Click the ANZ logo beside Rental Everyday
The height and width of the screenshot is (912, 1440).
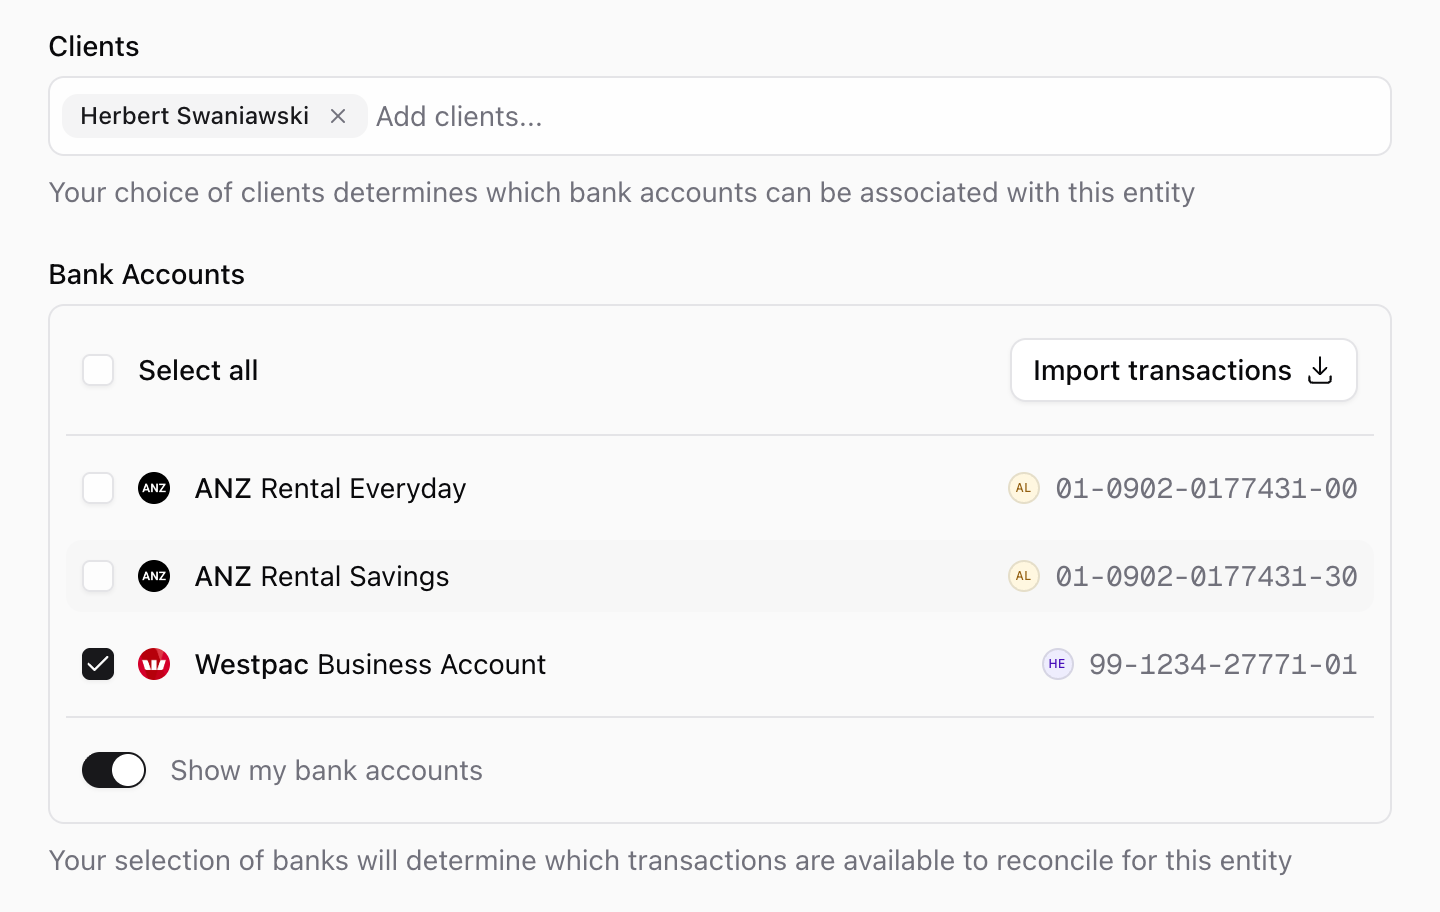(154, 488)
